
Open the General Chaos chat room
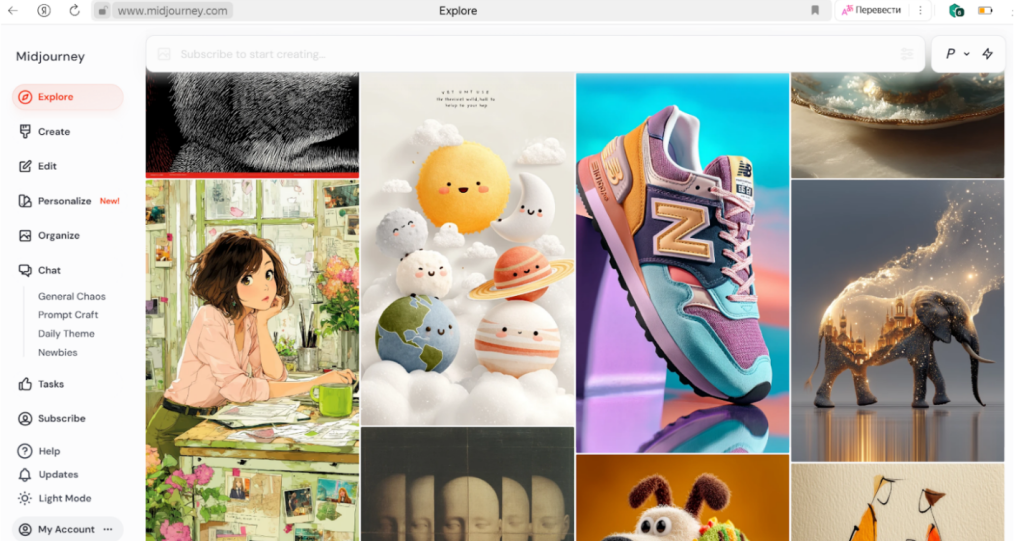pyautogui.click(x=71, y=296)
